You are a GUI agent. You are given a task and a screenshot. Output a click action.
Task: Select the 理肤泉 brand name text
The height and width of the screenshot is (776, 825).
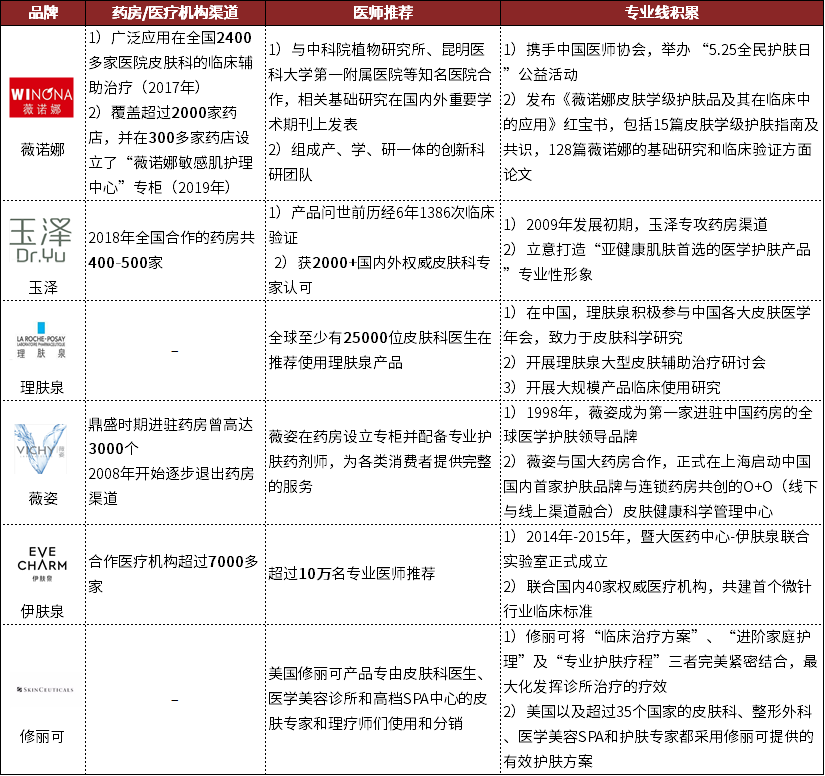tap(41, 384)
